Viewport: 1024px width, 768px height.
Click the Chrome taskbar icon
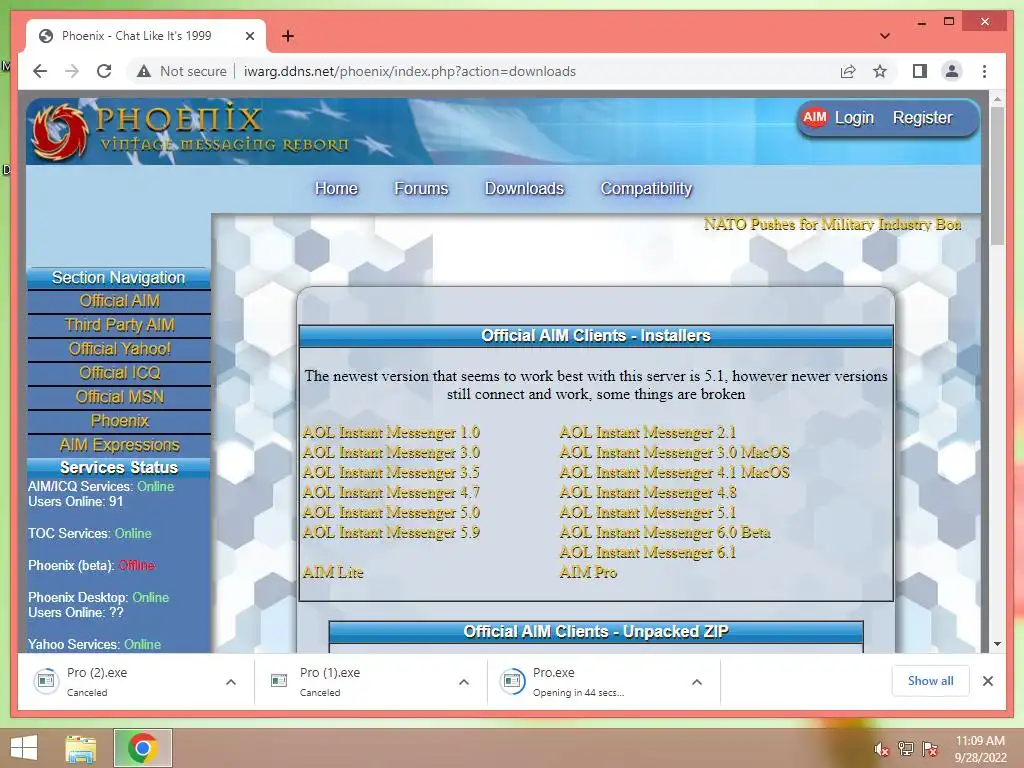[x=143, y=748]
